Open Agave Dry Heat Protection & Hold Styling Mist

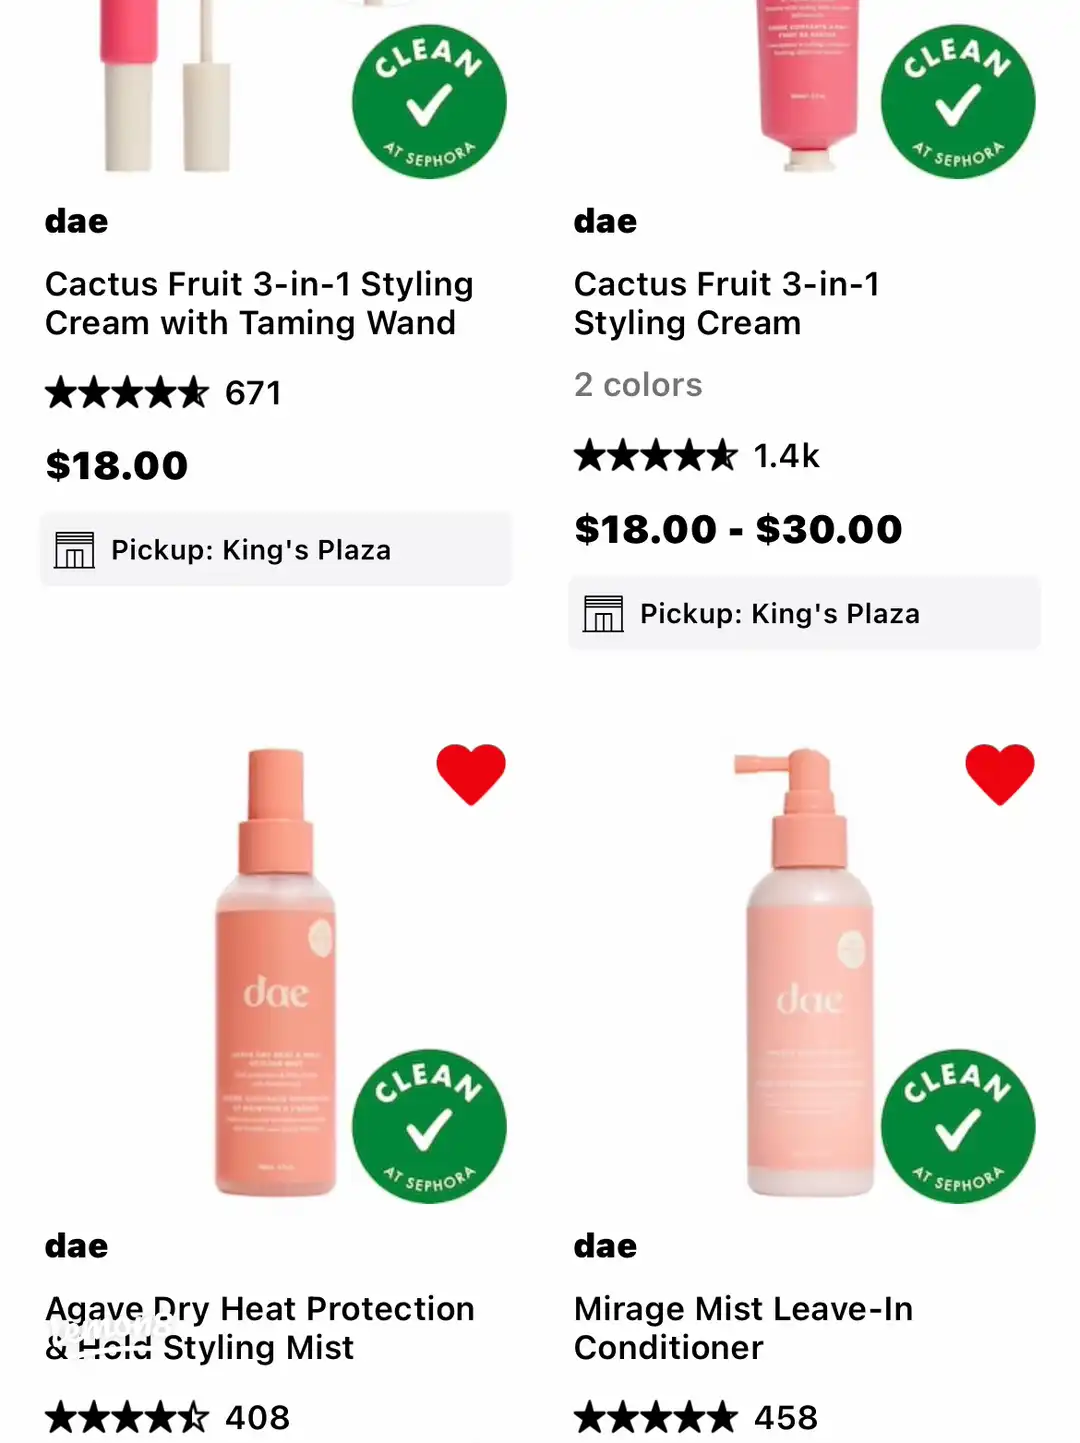(x=260, y=1327)
